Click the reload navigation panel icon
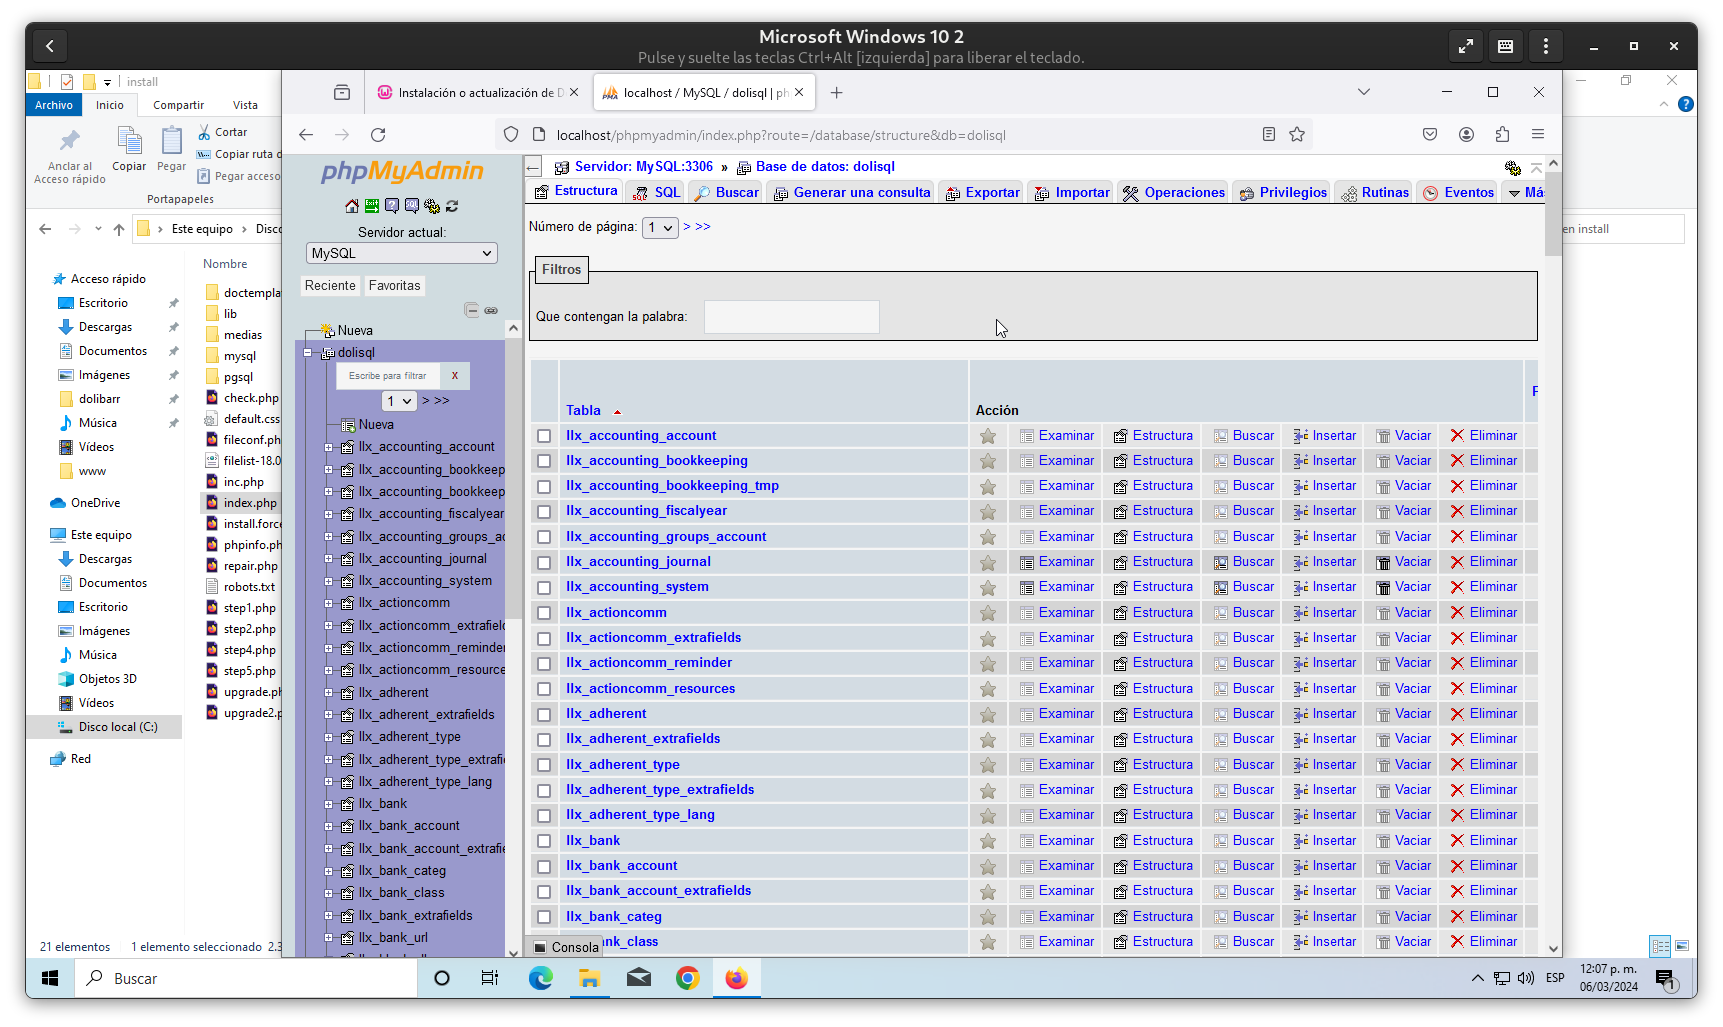 pyautogui.click(x=452, y=206)
